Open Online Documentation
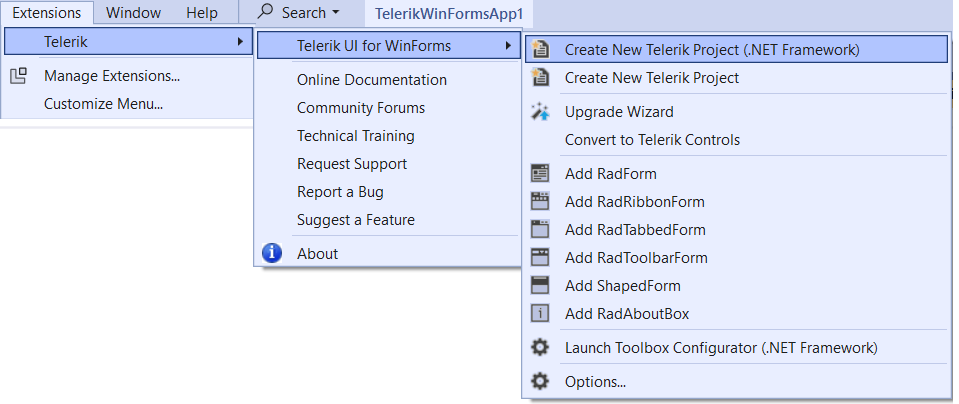 (x=388, y=79)
